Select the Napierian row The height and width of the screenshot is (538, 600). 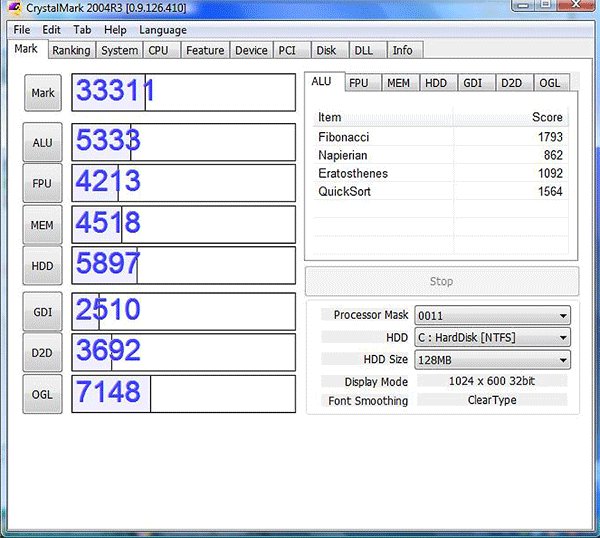coord(441,155)
